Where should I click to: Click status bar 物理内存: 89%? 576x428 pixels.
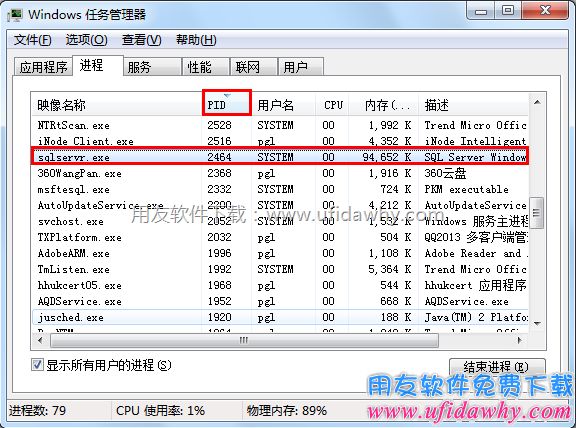coord(287,410)
